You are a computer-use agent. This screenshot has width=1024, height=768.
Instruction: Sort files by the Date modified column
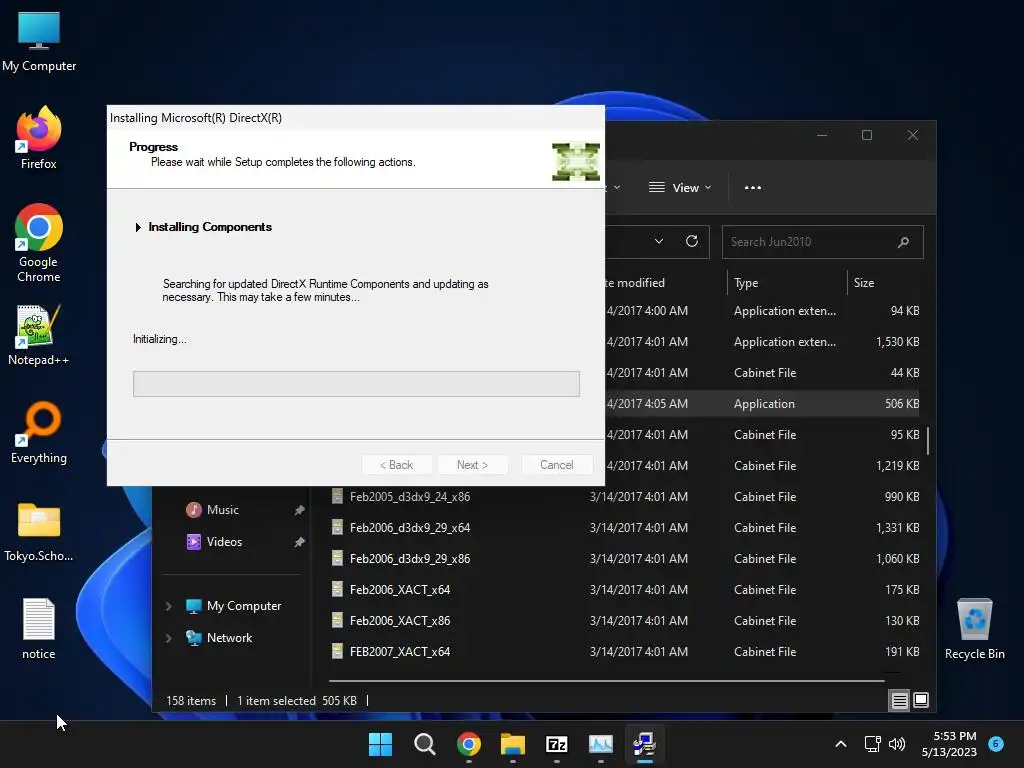pyautogui.click(x=635, y=283)
